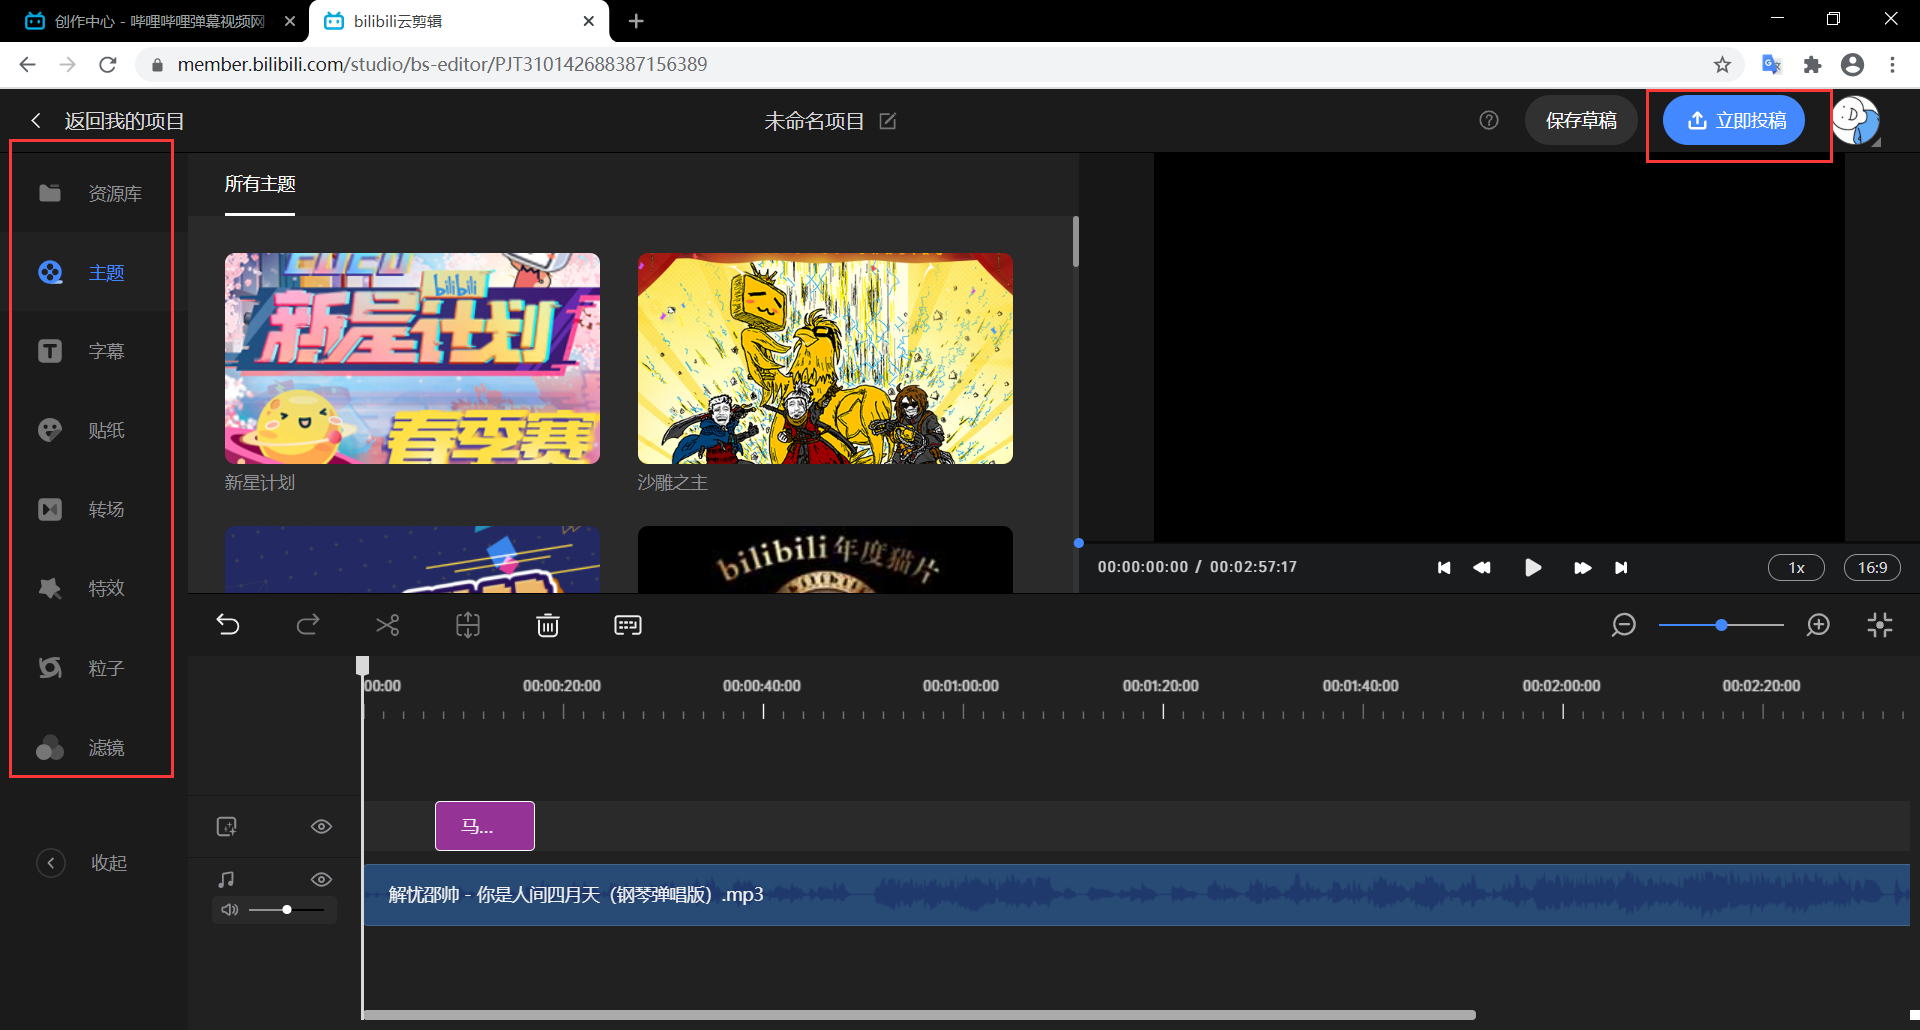Click the 立即投稿 submit button

1734,120
